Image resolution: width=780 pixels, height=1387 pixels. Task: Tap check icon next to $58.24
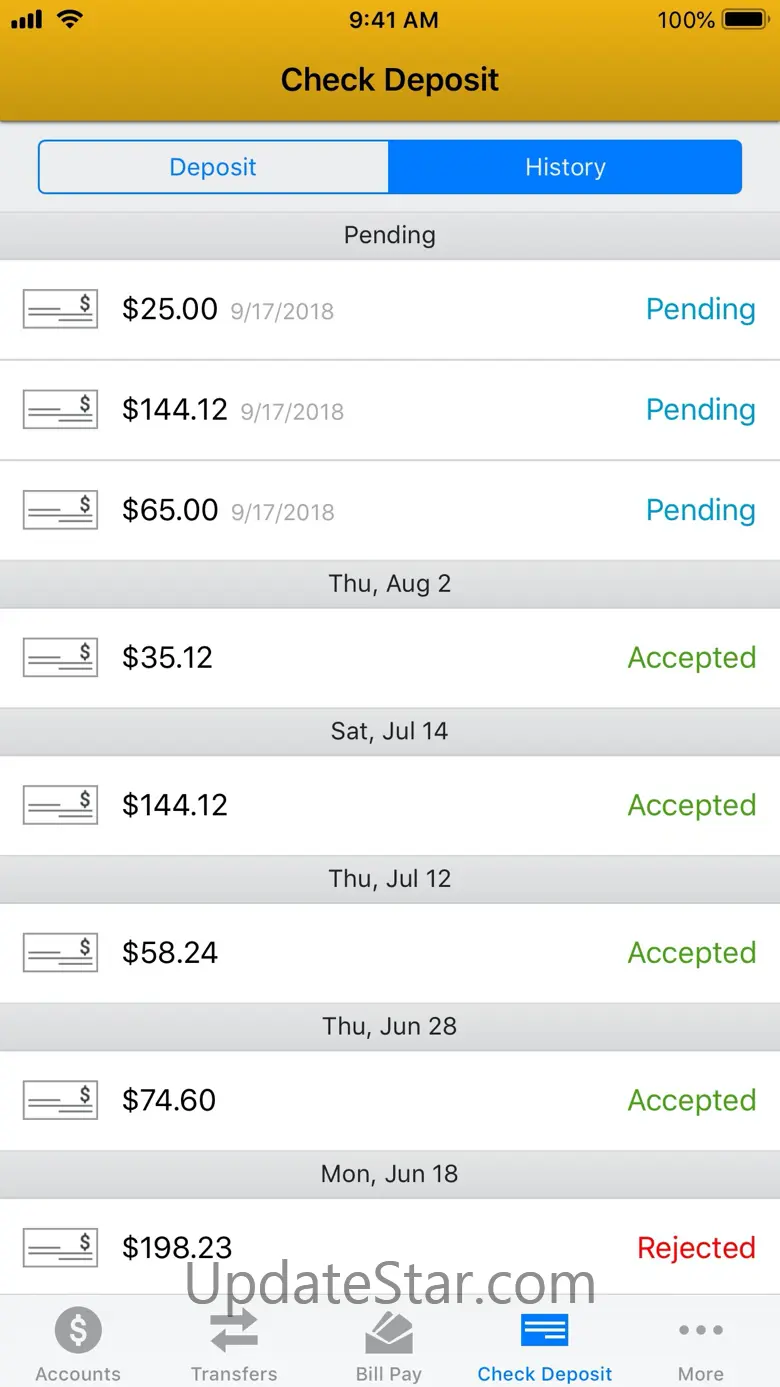[x=60, y=952]
